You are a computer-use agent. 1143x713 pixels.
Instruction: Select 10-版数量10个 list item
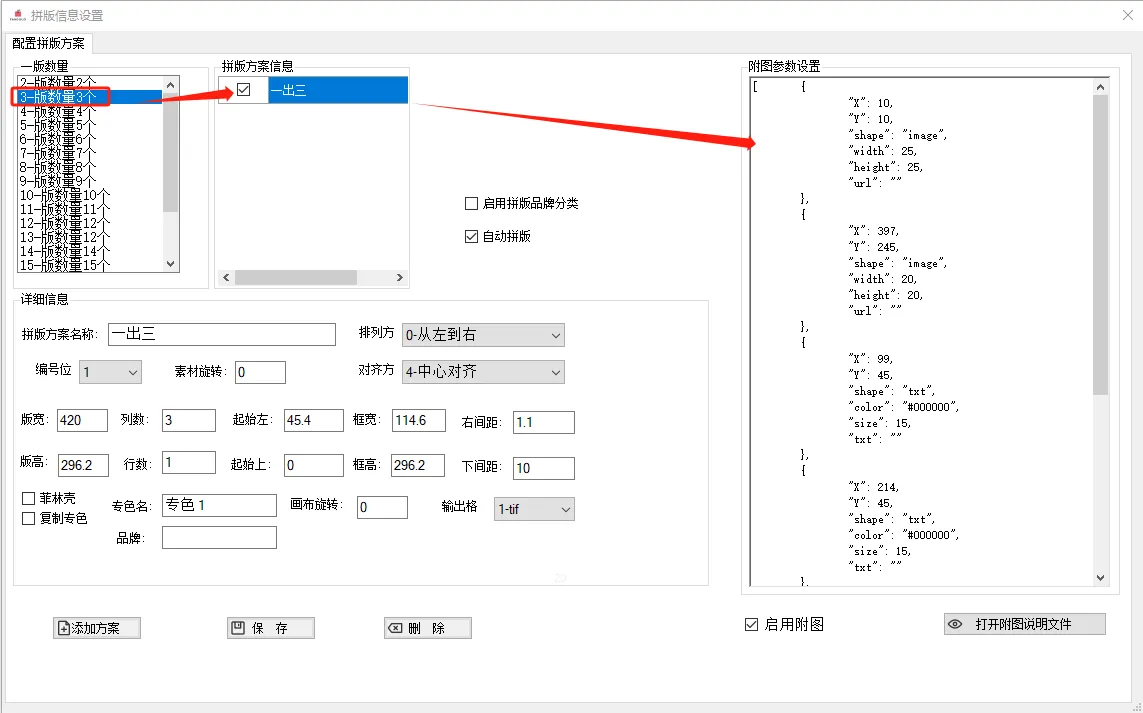click(x=90, y=195)
